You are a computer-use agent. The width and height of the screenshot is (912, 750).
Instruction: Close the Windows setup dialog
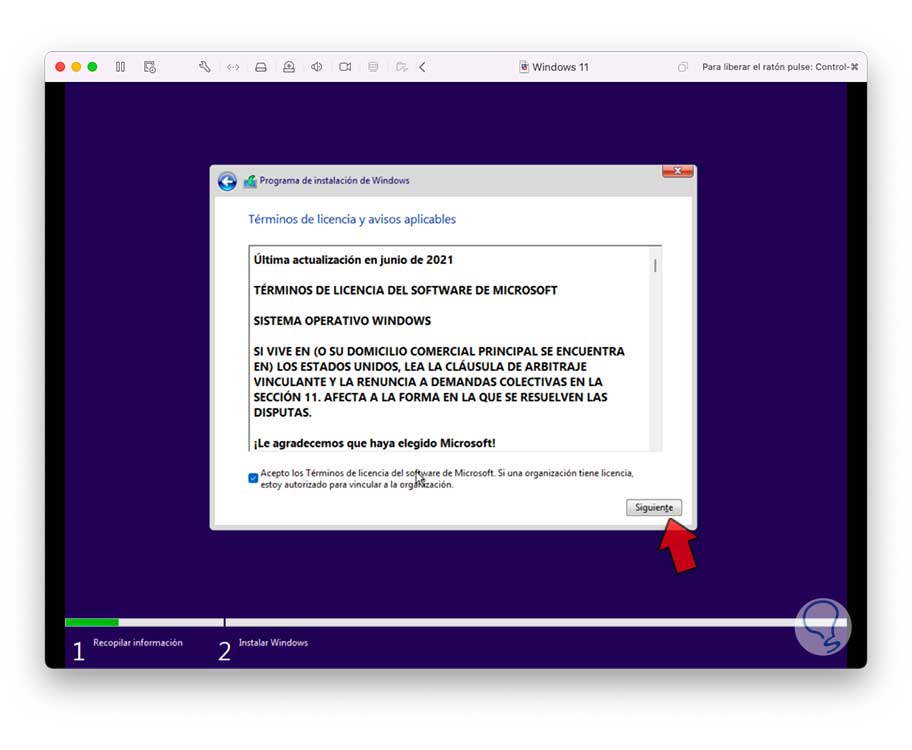(x=678, y=171)
